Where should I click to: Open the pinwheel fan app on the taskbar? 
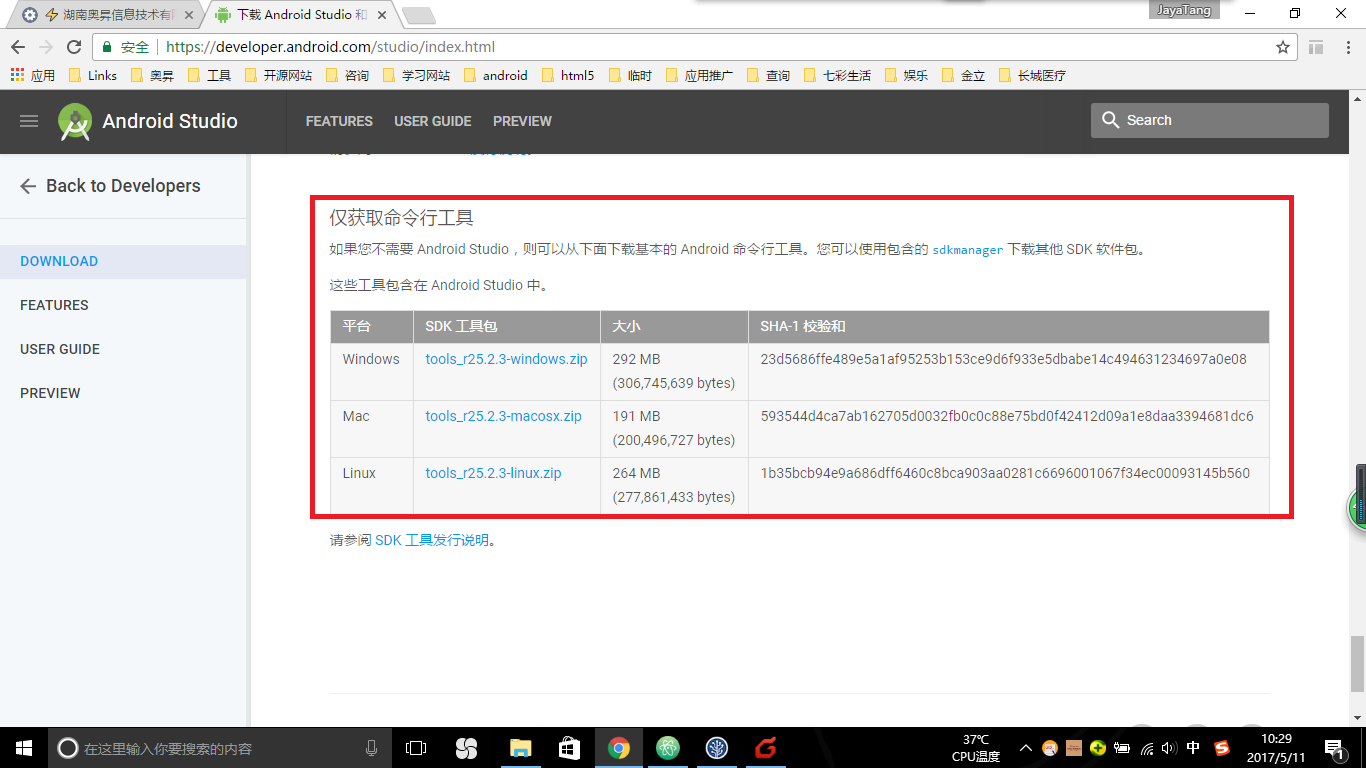coord(466,748)
